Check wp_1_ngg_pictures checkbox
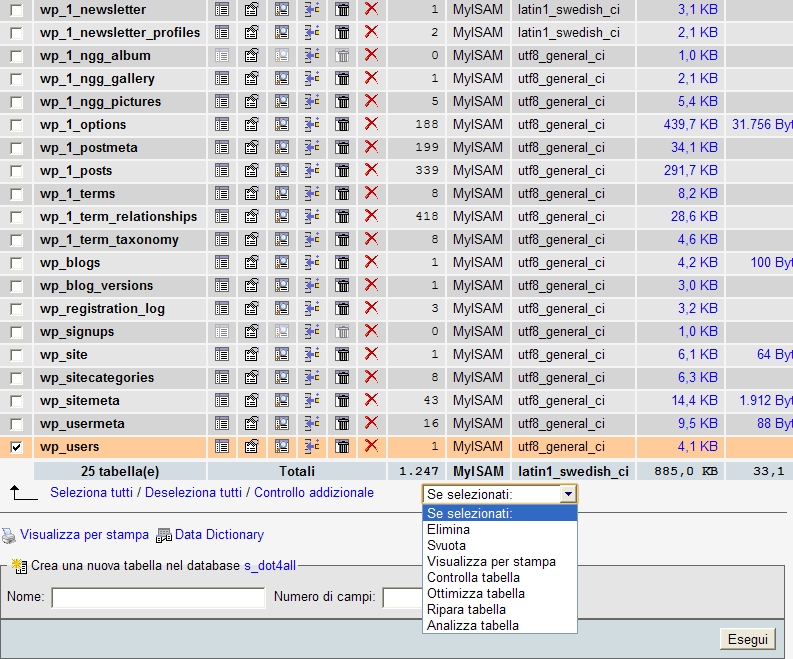 tap(16, 102)
